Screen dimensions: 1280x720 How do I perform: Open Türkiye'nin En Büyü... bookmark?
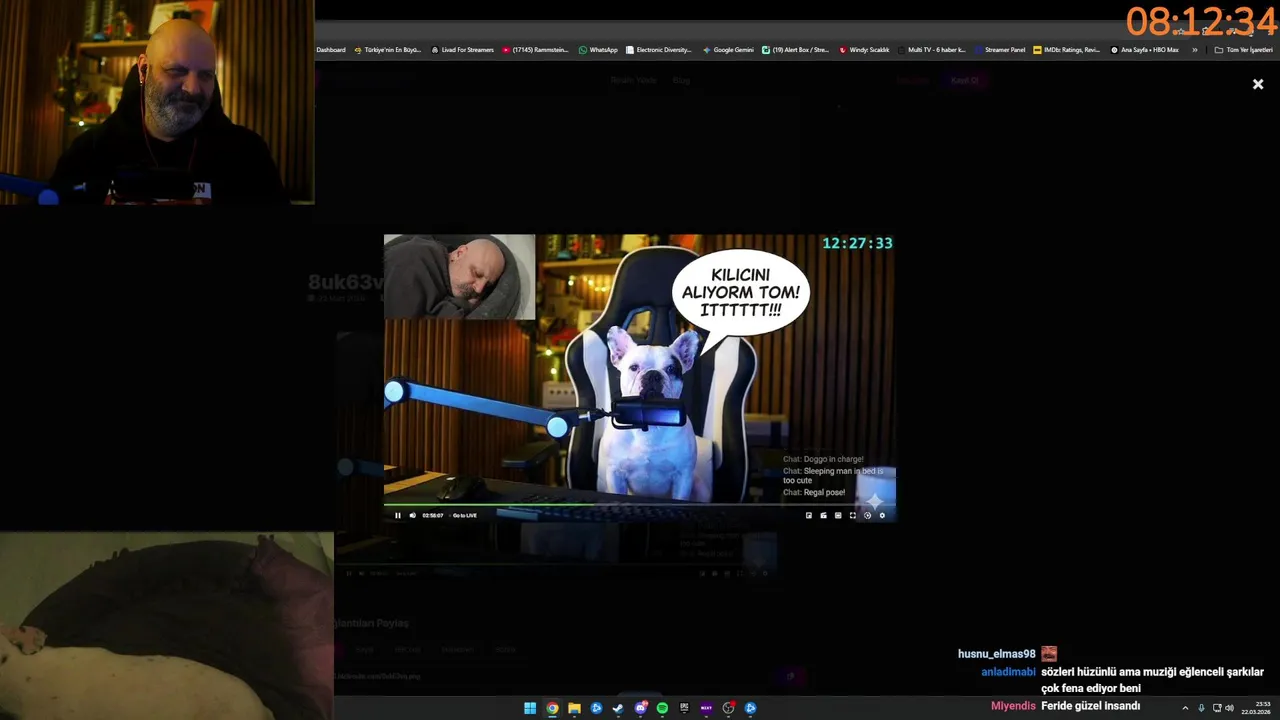pyautogui.click(x=388, y=50)
